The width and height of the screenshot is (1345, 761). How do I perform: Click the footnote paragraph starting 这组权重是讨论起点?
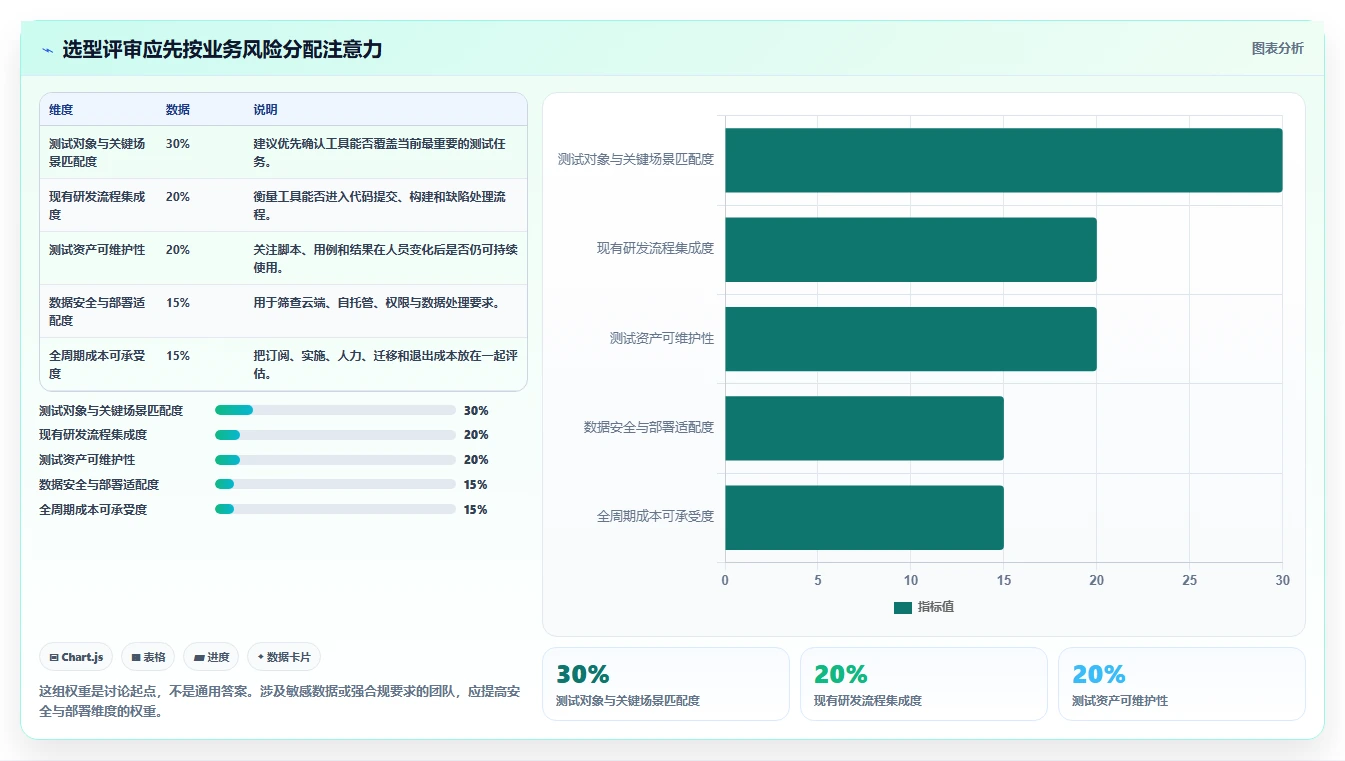click(278, 702)
